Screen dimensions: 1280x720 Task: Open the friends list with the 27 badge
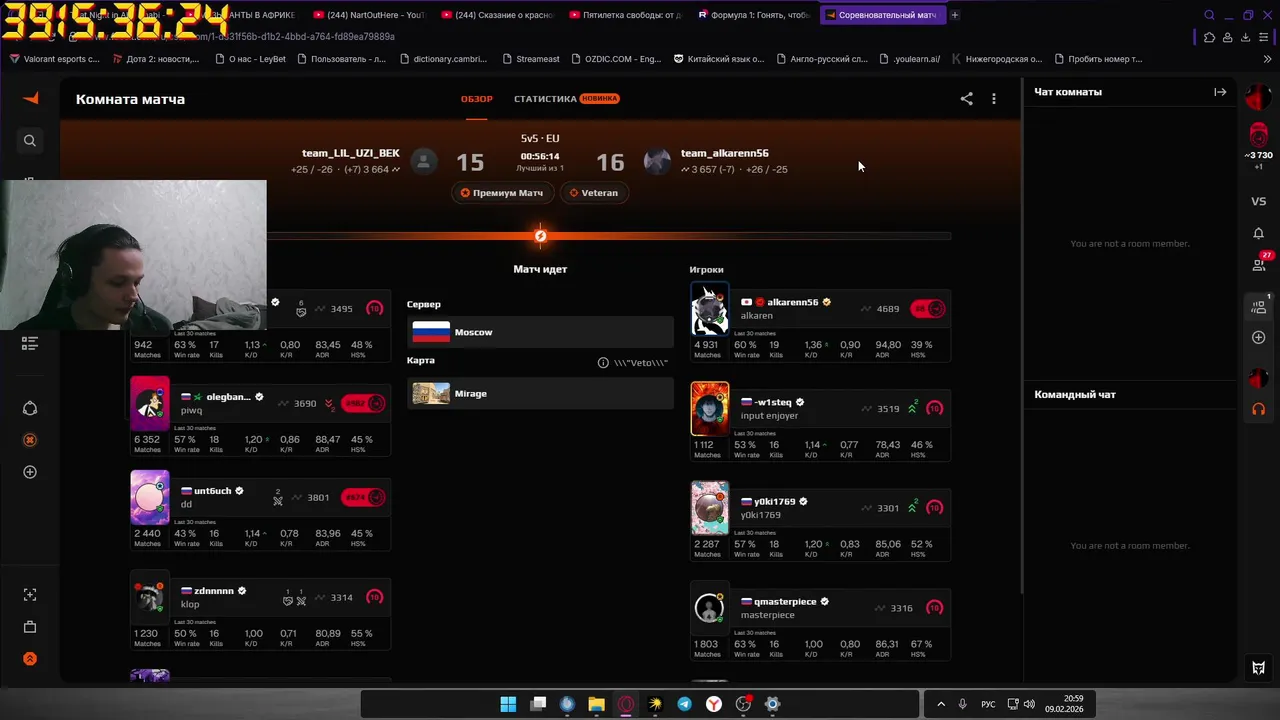pos(1258,265)
